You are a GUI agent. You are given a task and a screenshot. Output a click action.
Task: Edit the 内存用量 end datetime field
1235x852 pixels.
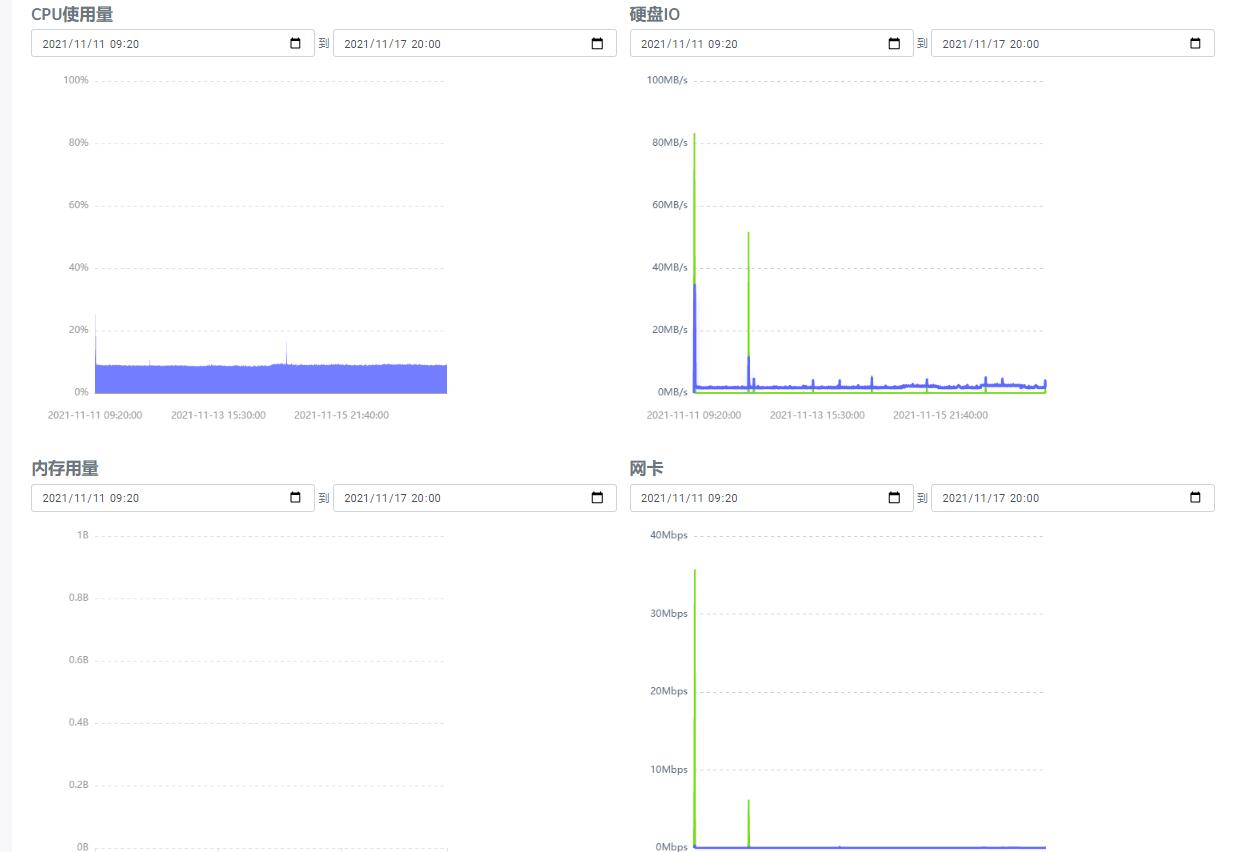[x=475, y=498]
